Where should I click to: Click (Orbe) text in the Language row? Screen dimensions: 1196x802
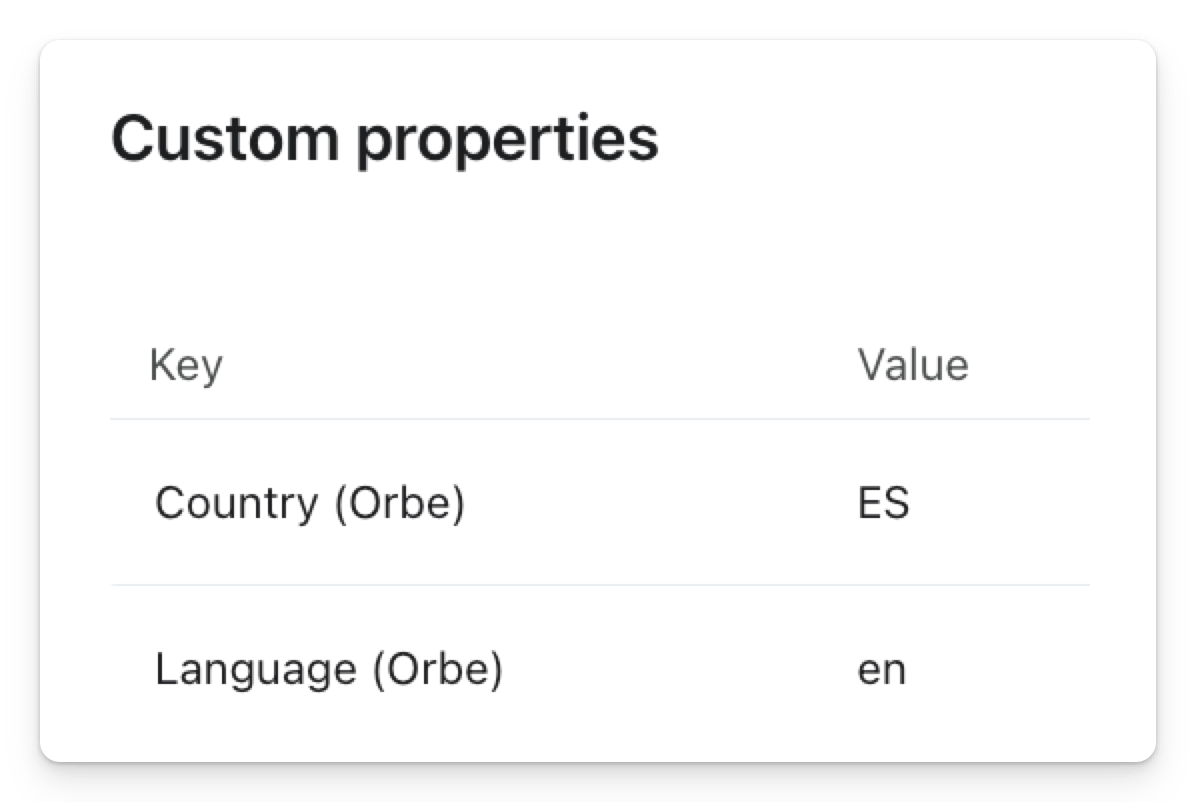[x=437, y=669]
